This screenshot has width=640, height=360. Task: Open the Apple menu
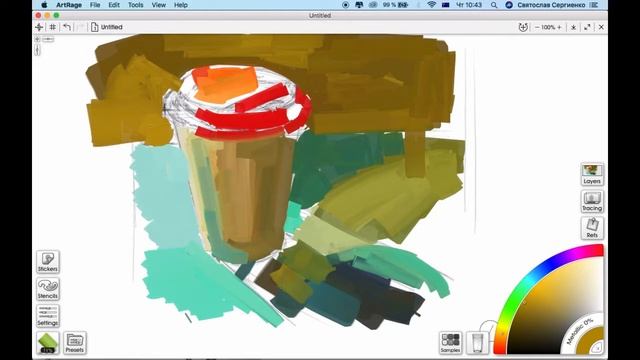[x=44, y=5]
